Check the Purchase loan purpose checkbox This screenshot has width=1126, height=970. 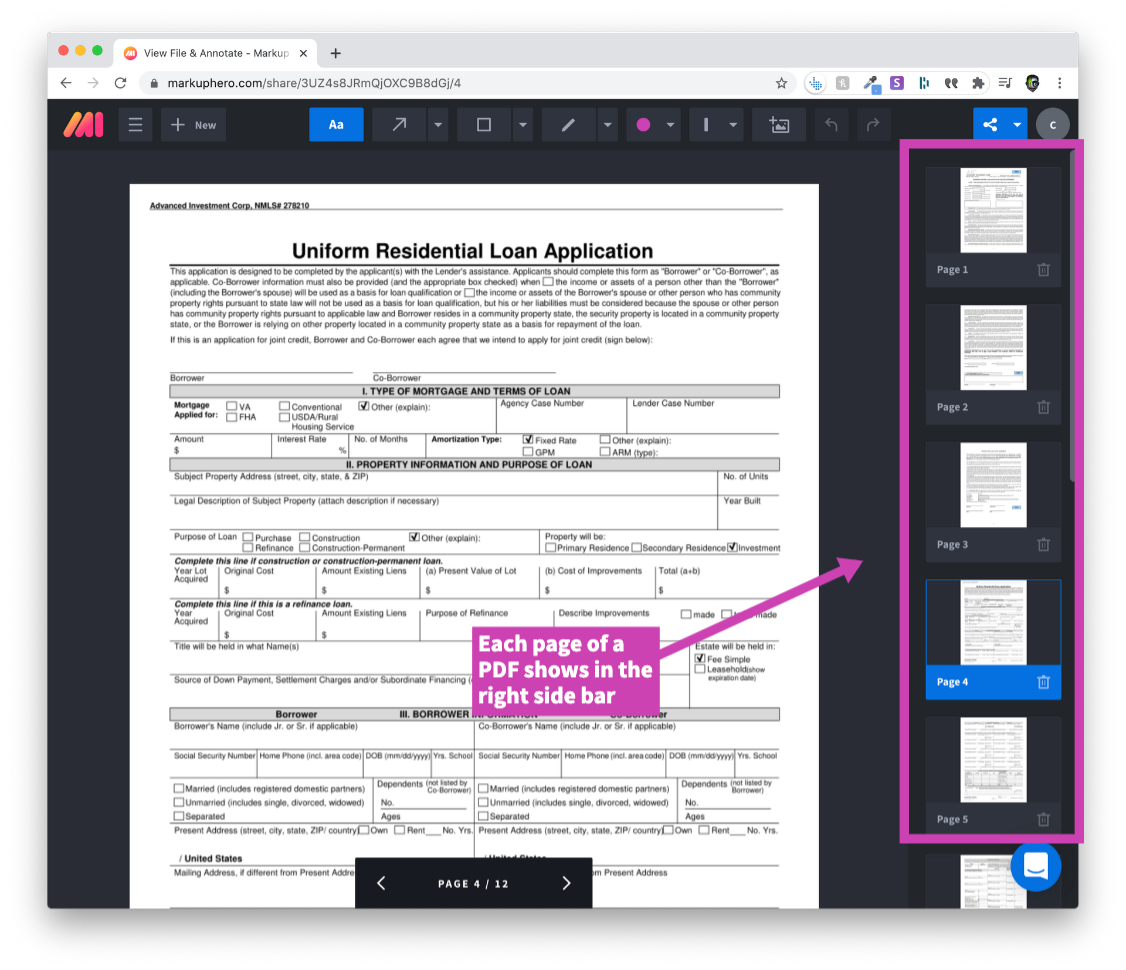pyautogui.click(x=248, y=537)
